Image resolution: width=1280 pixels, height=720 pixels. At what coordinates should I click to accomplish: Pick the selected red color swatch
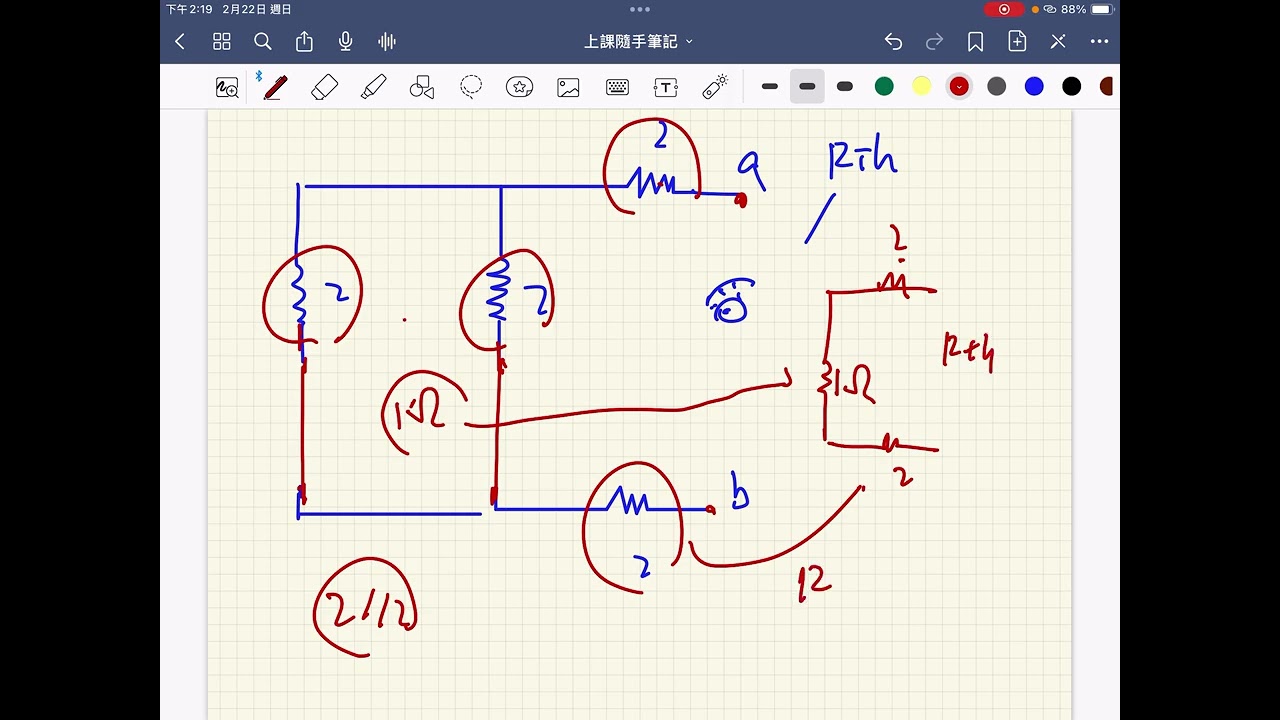pos(959,87)
